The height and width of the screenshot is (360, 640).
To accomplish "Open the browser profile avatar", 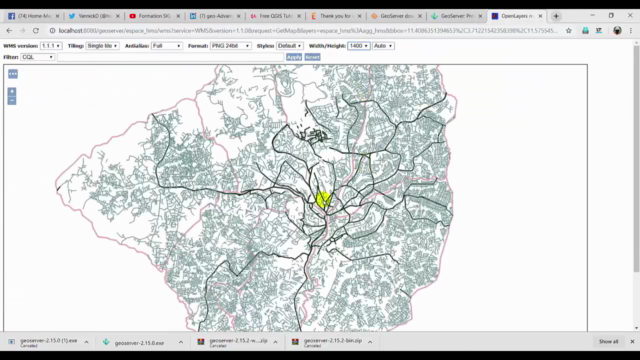I will (617, 31).
